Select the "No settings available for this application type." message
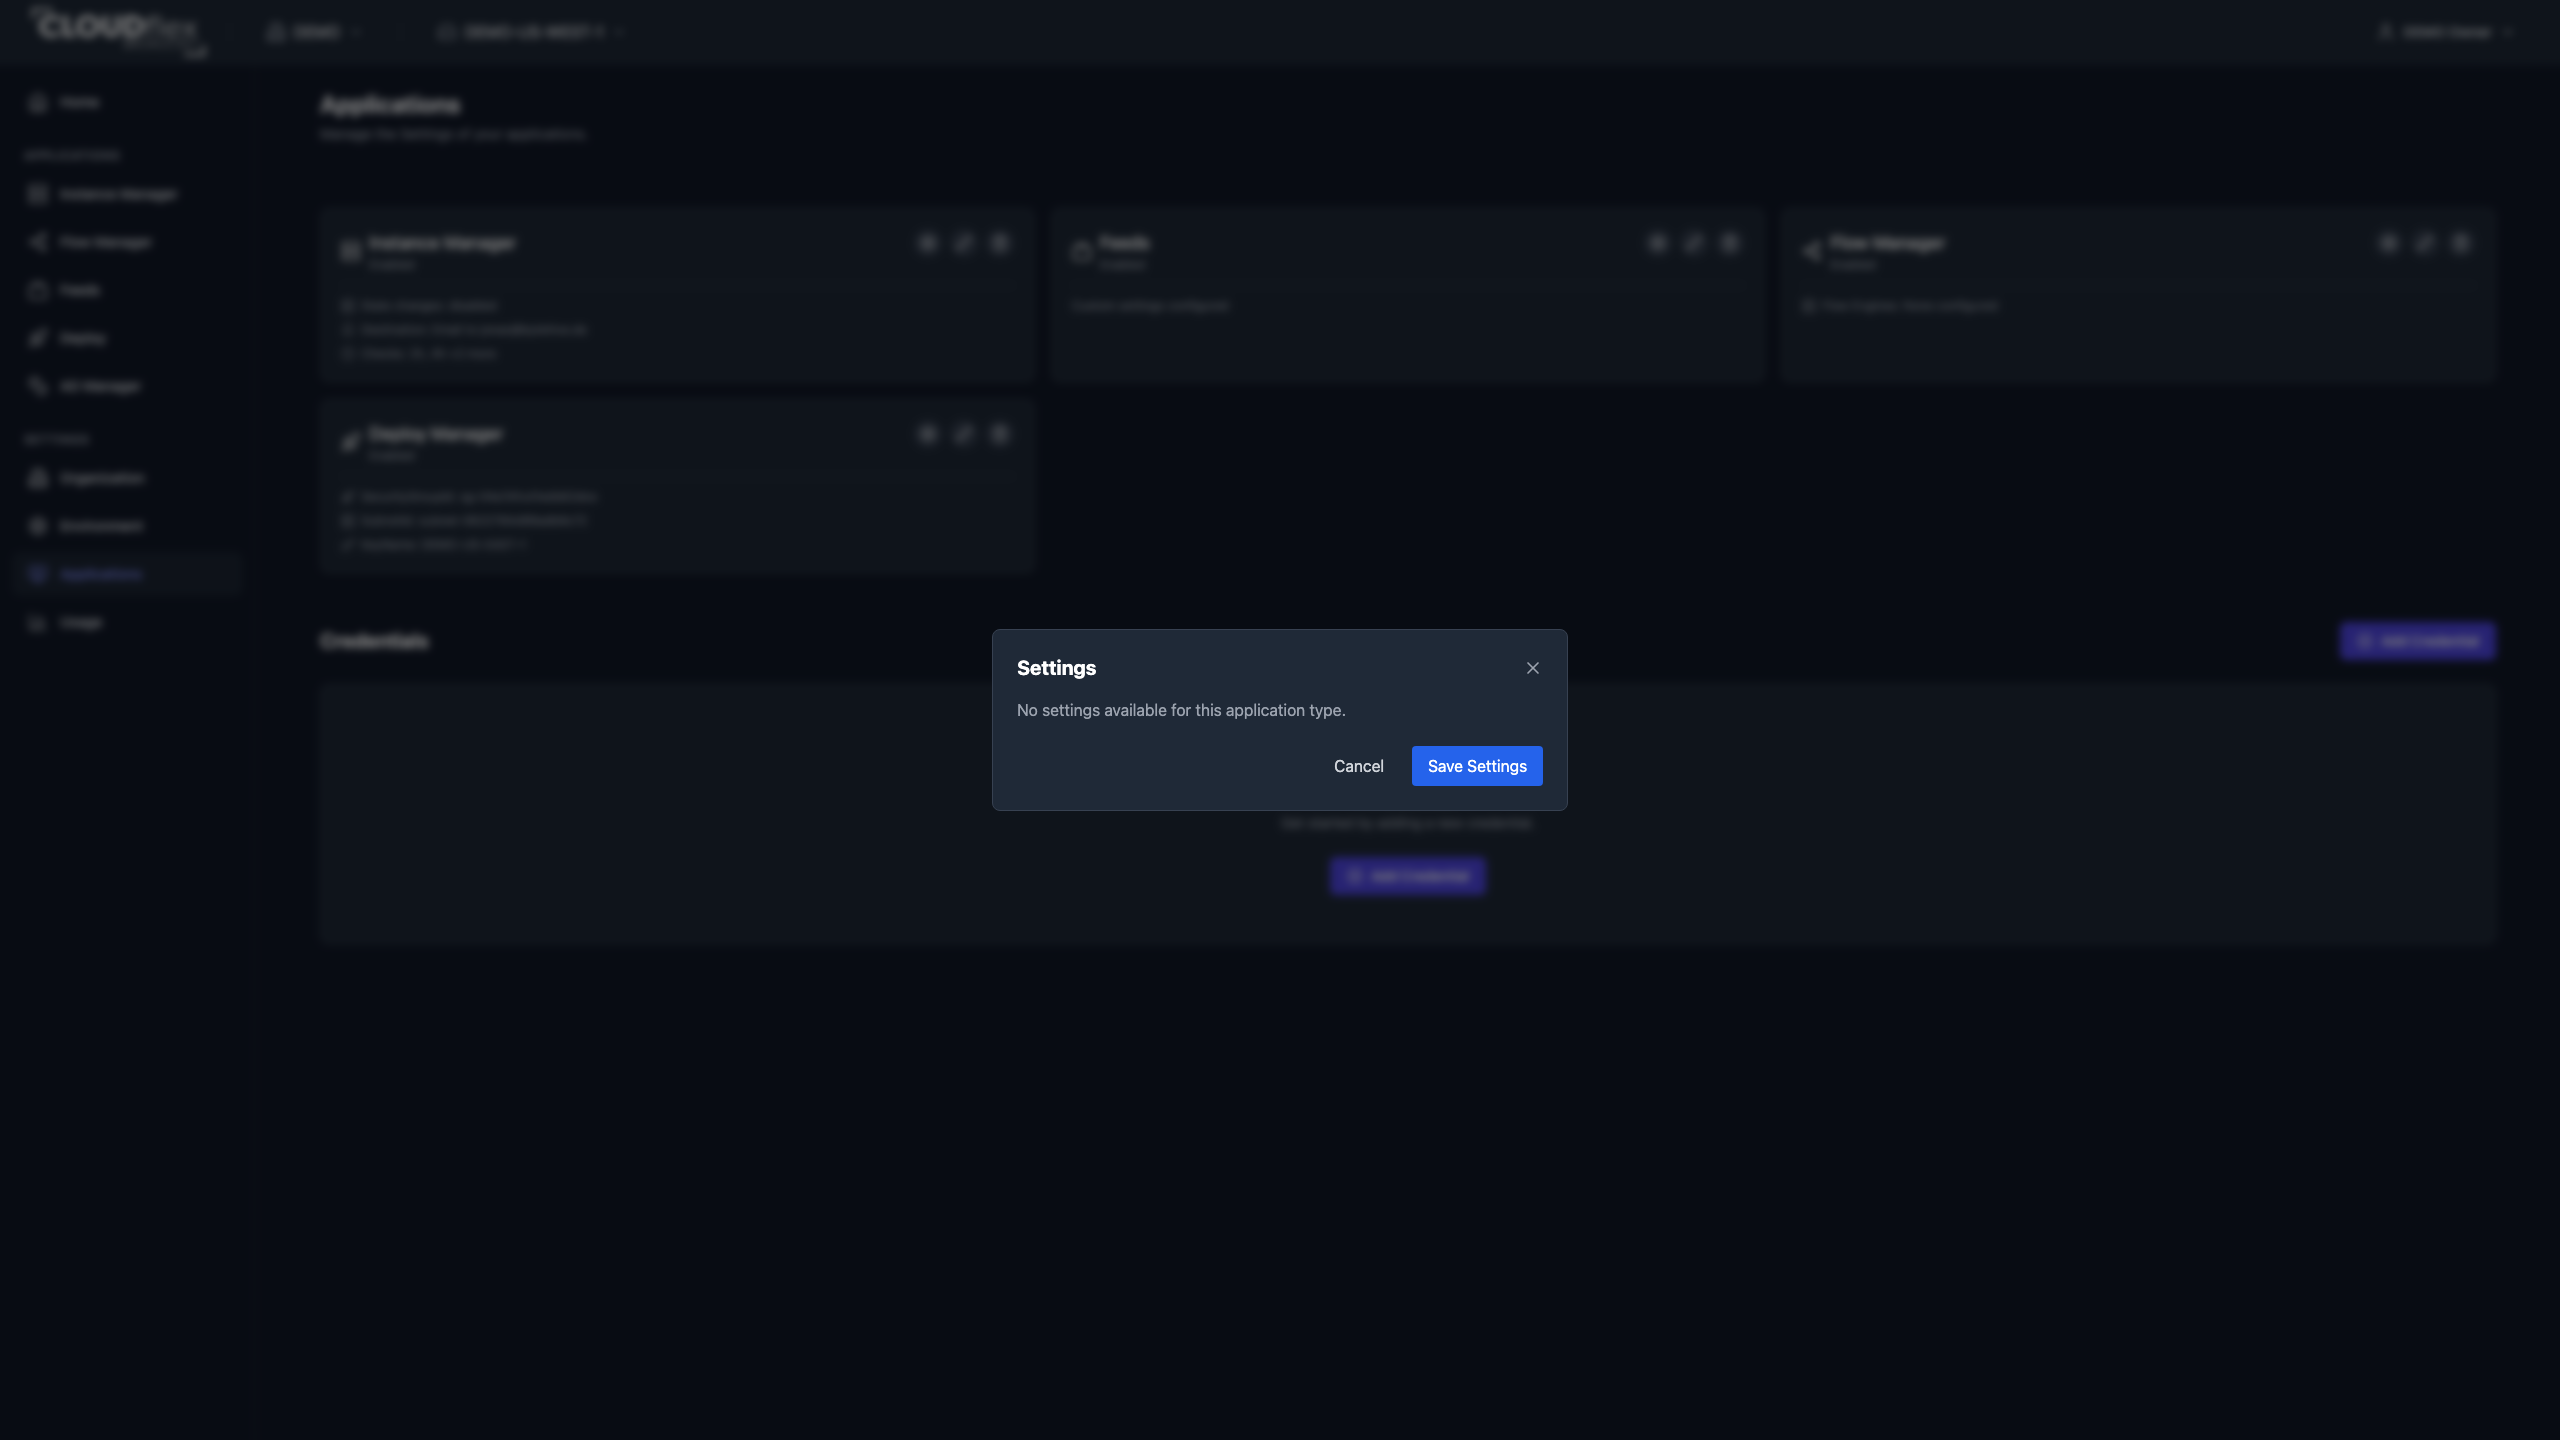The width and height of the screenshot is (2560, 1440). coord(1181,710)
